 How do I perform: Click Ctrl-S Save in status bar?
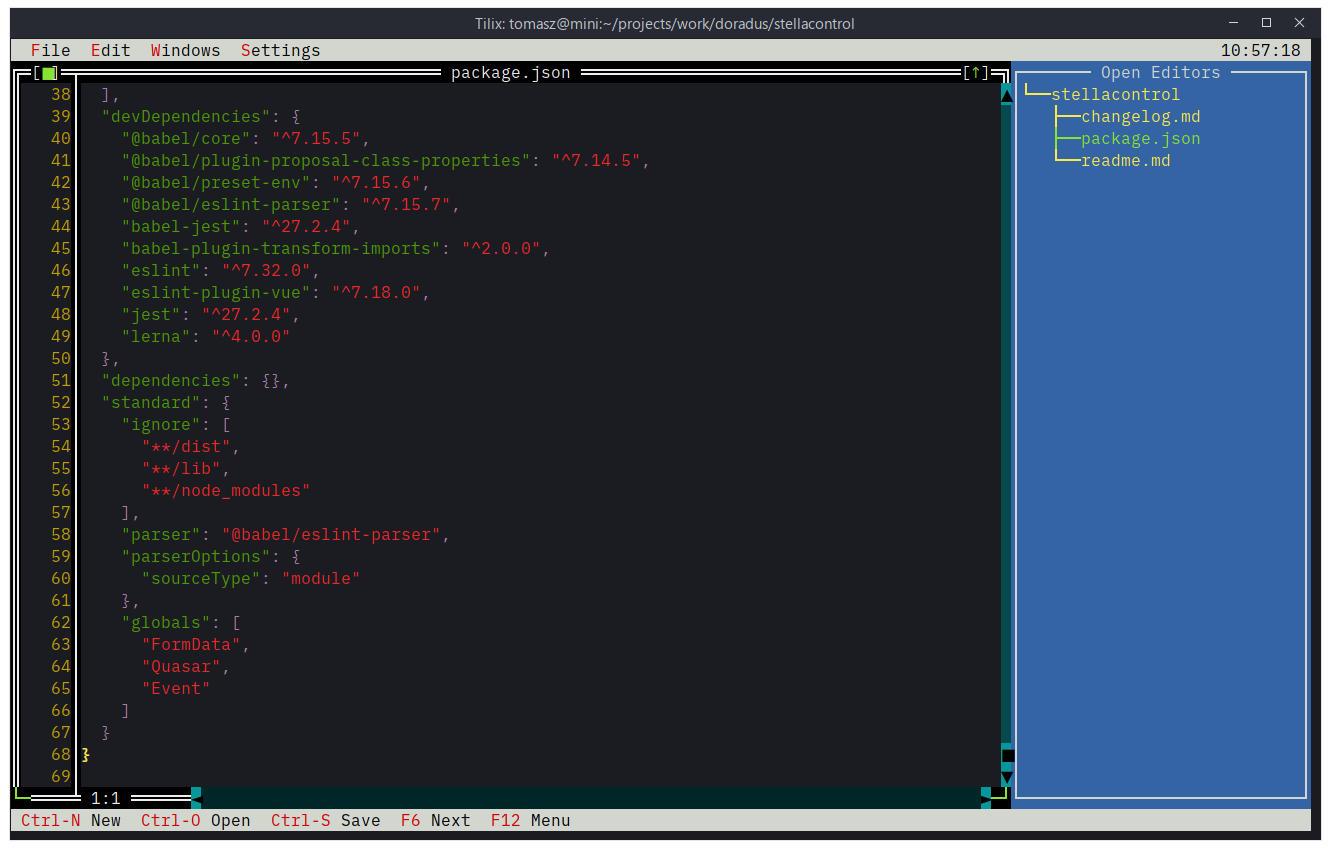click(x=325, y=820)
